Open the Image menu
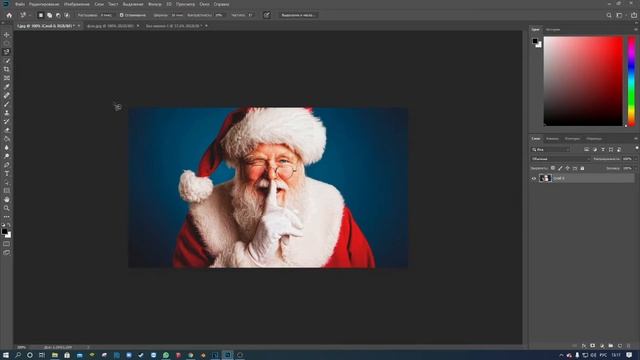640x360 pixels. (77, 4)
